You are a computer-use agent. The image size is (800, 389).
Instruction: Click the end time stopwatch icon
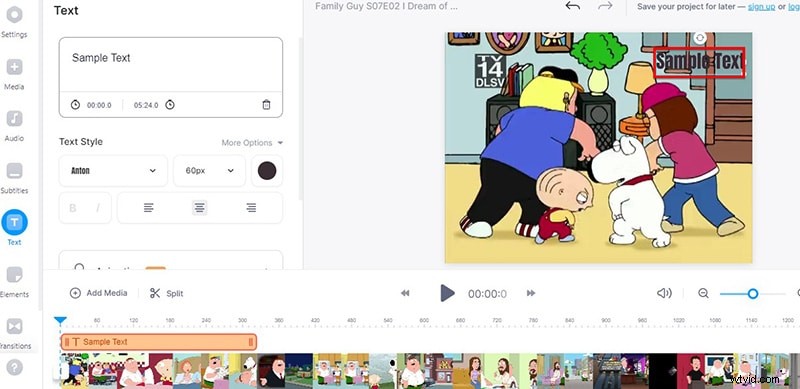pyautogui.click(x=170, y=105)
